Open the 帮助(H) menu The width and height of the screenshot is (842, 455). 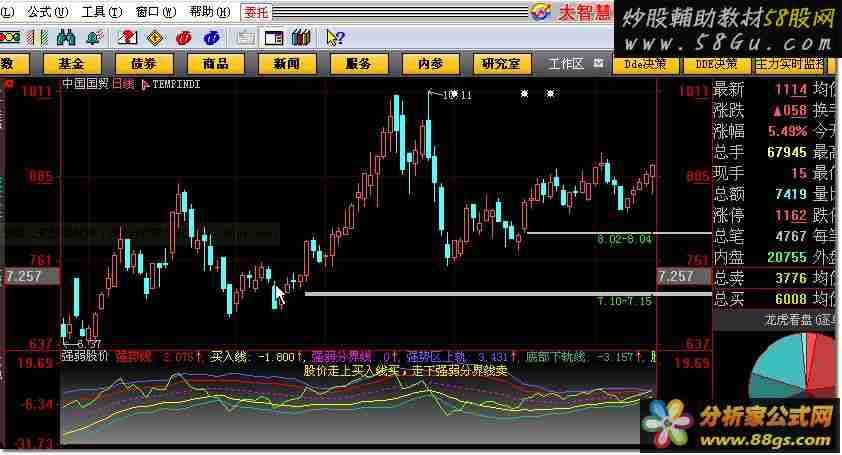coord(210,11)
